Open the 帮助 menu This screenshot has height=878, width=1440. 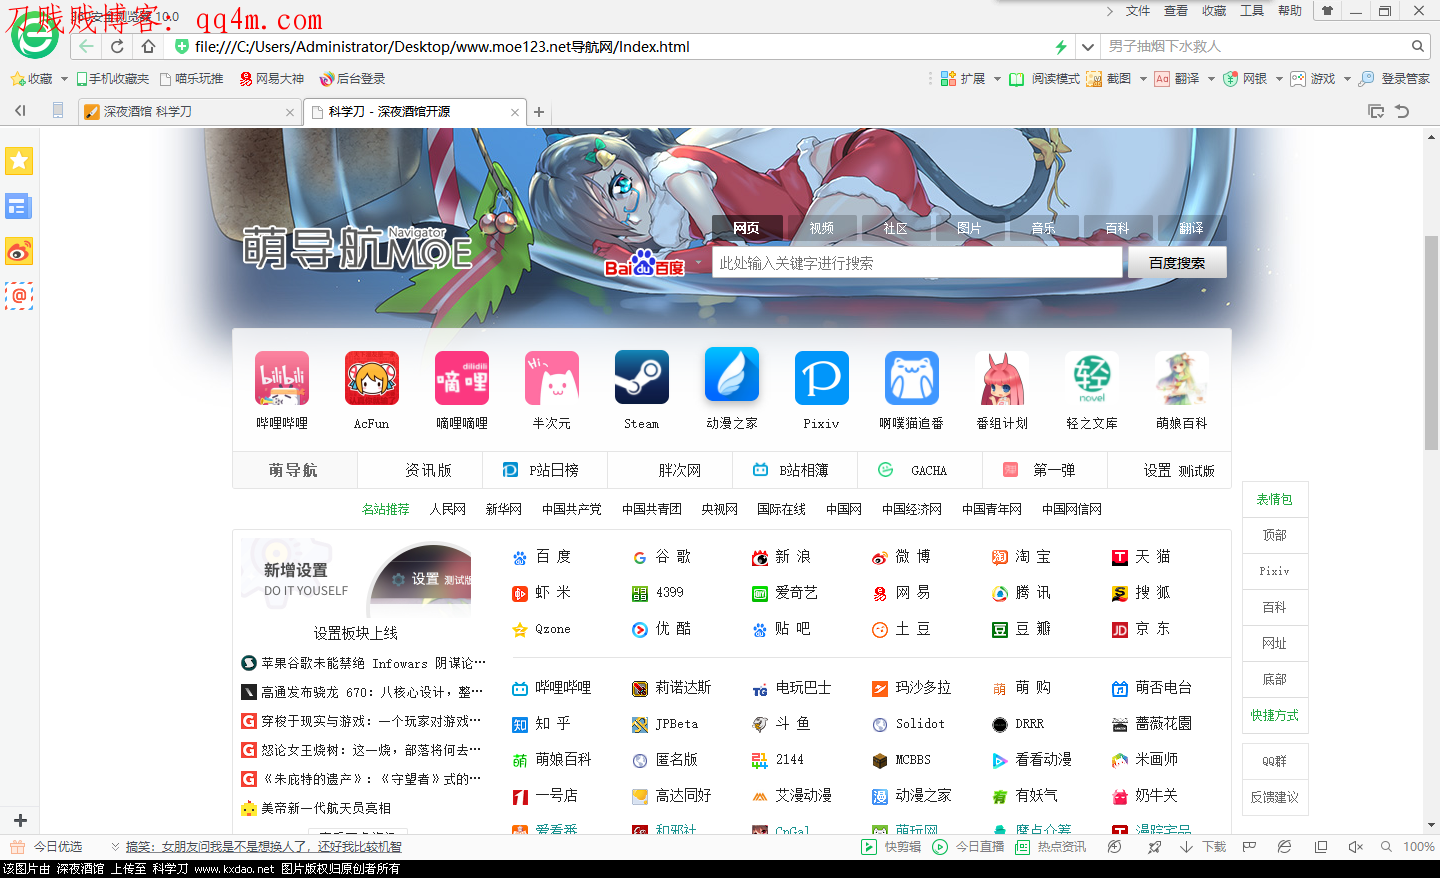[1290, 11]
